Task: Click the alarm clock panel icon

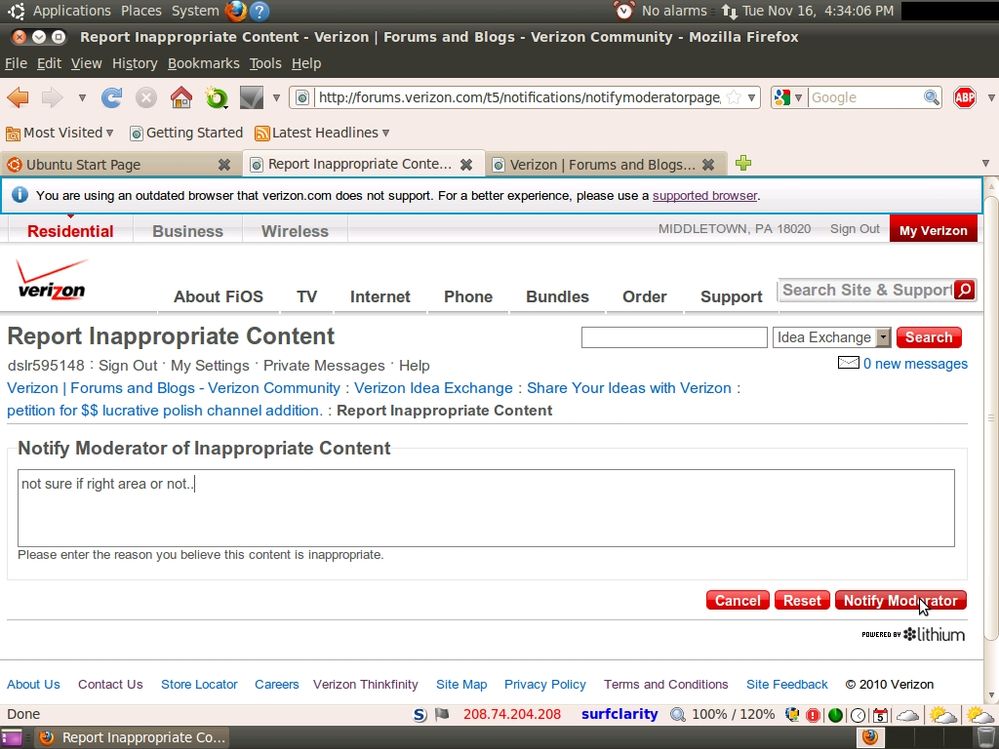Action: [x=624, y=10]
